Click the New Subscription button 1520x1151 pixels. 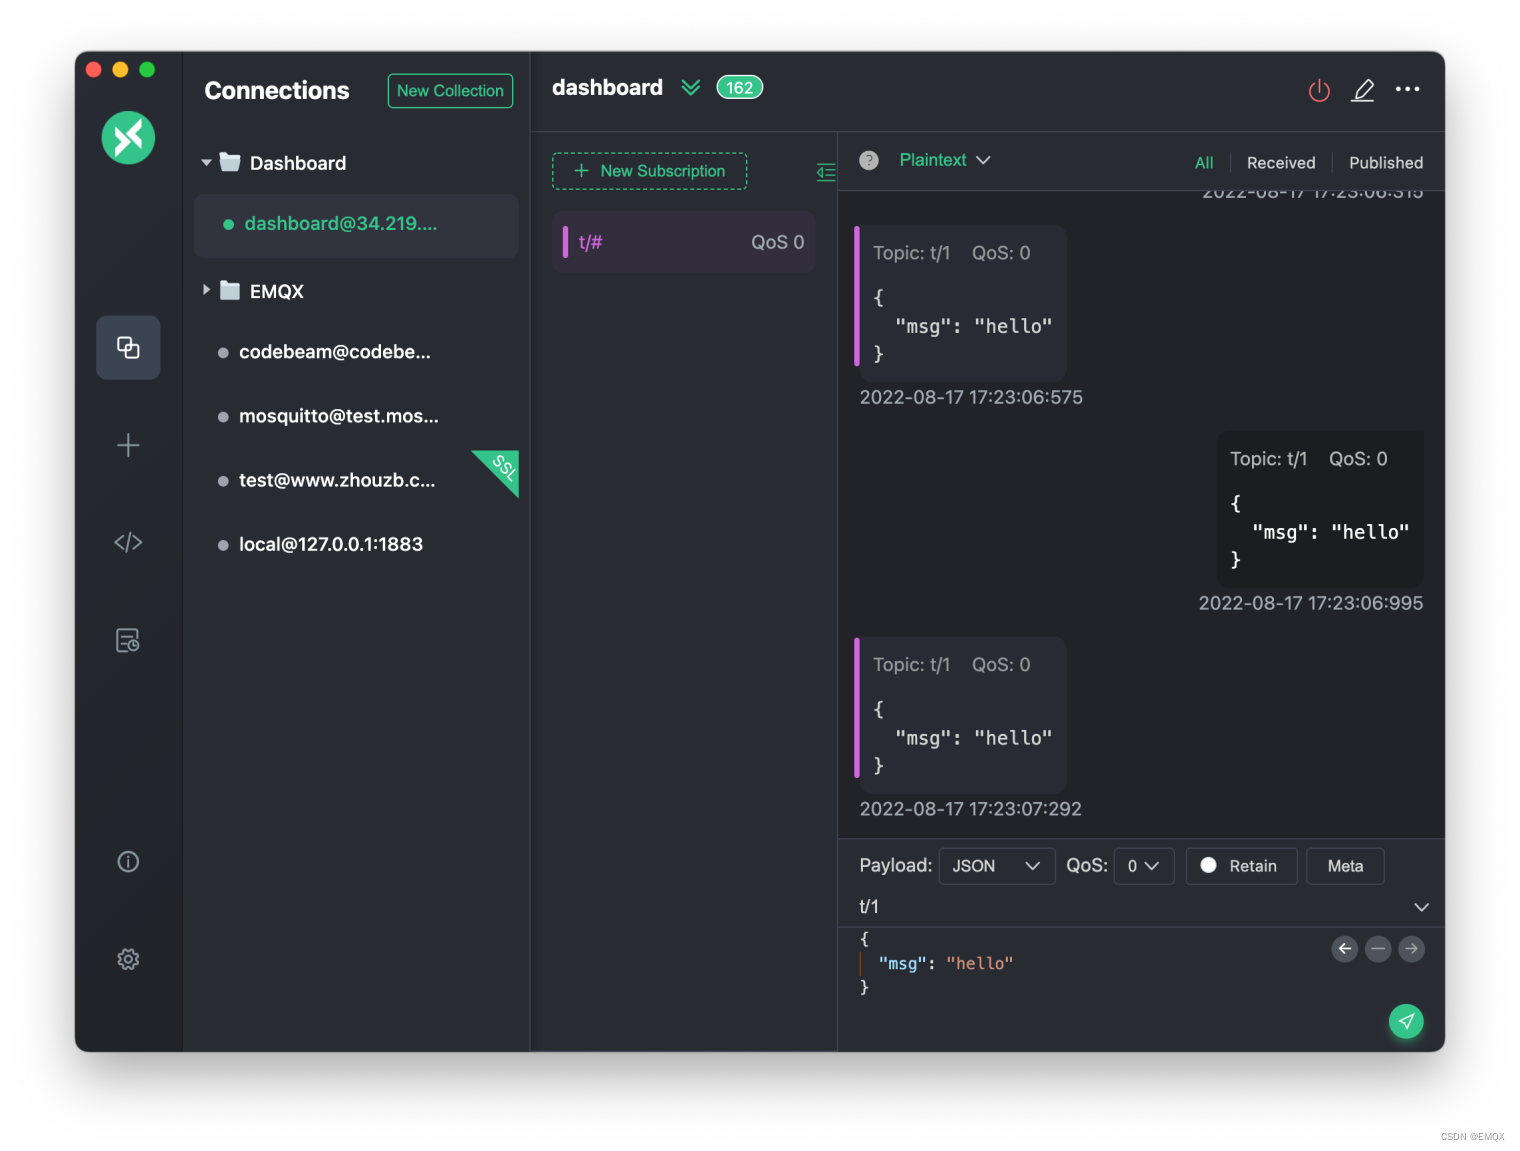click(x=649, y=171)
